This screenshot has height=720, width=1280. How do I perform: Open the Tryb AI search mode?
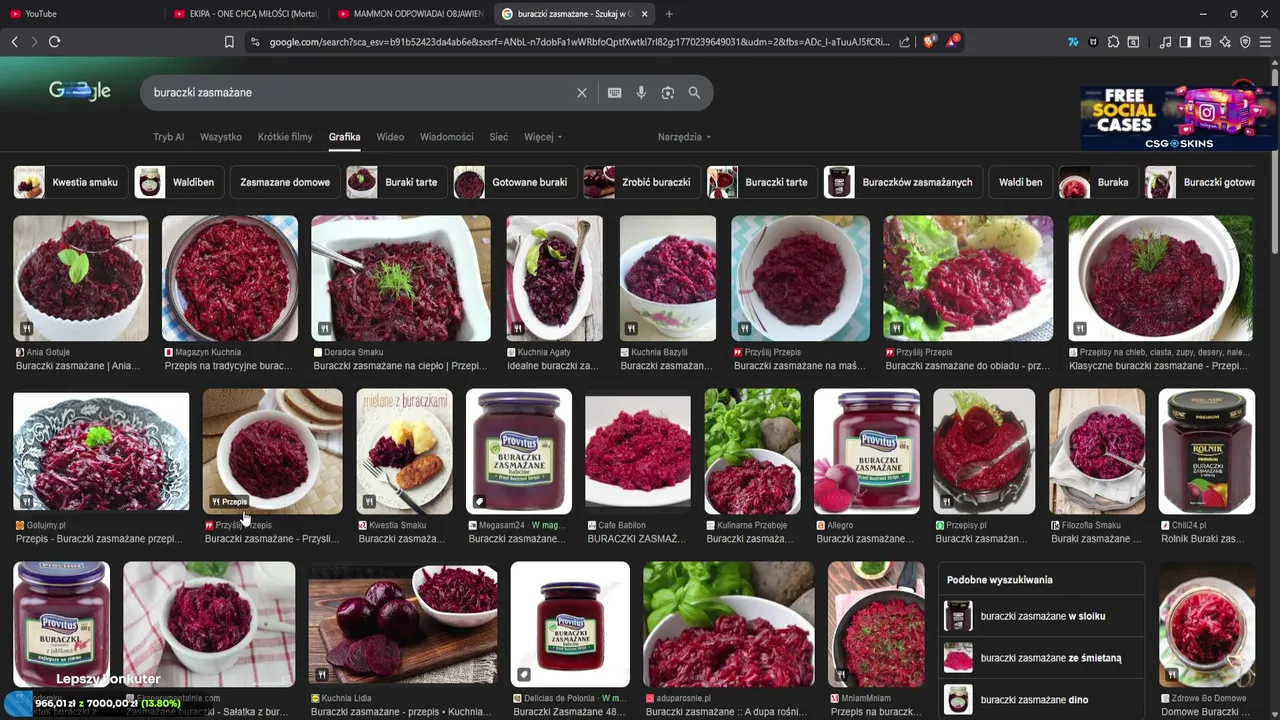pos(168,137)
